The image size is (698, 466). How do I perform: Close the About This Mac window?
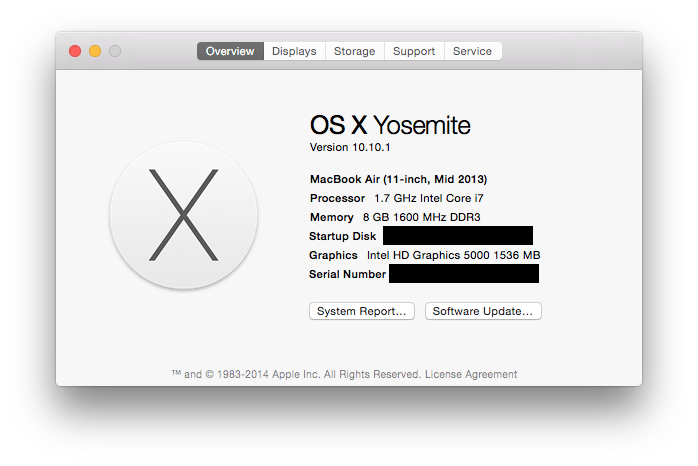click(75, 51)
